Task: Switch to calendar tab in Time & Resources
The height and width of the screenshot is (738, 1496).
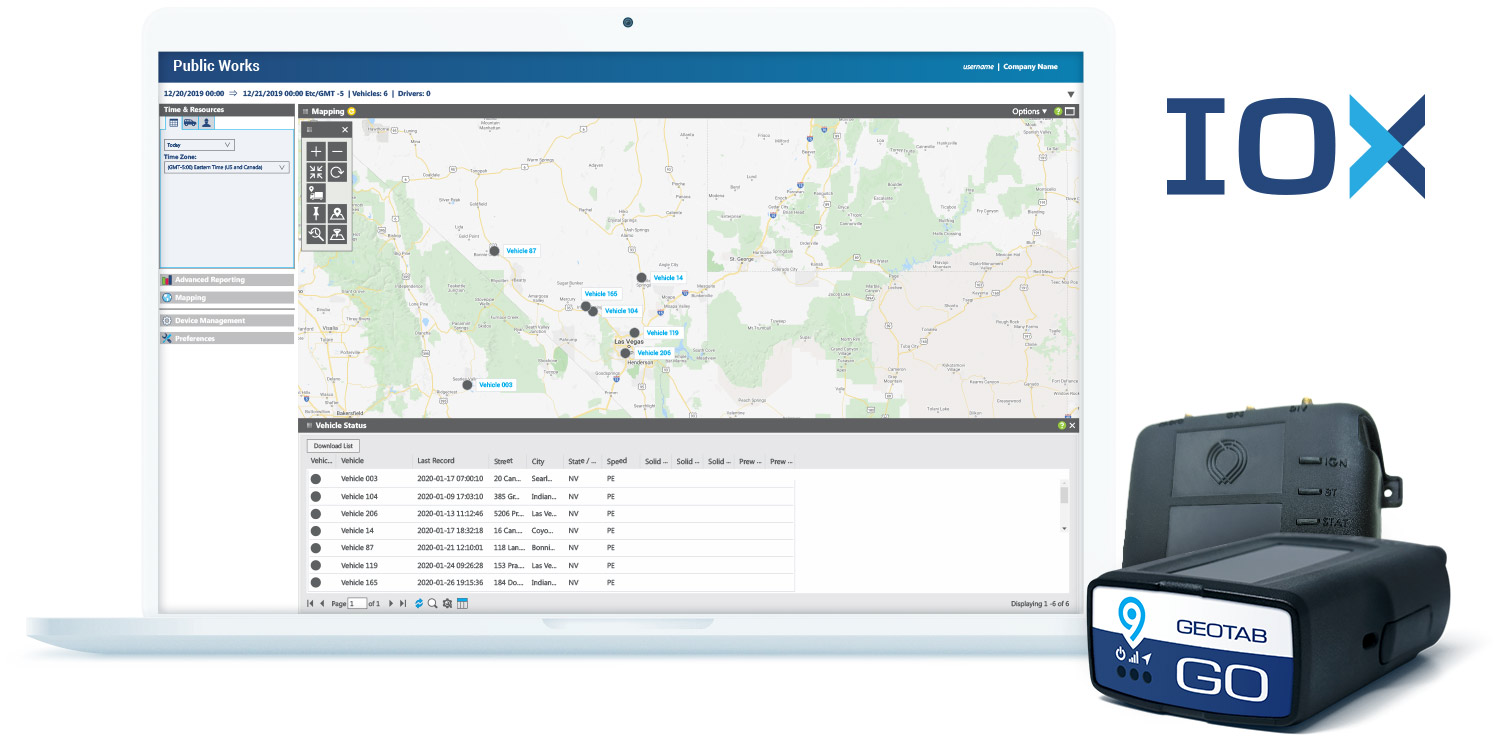Action: pos(173,123)
